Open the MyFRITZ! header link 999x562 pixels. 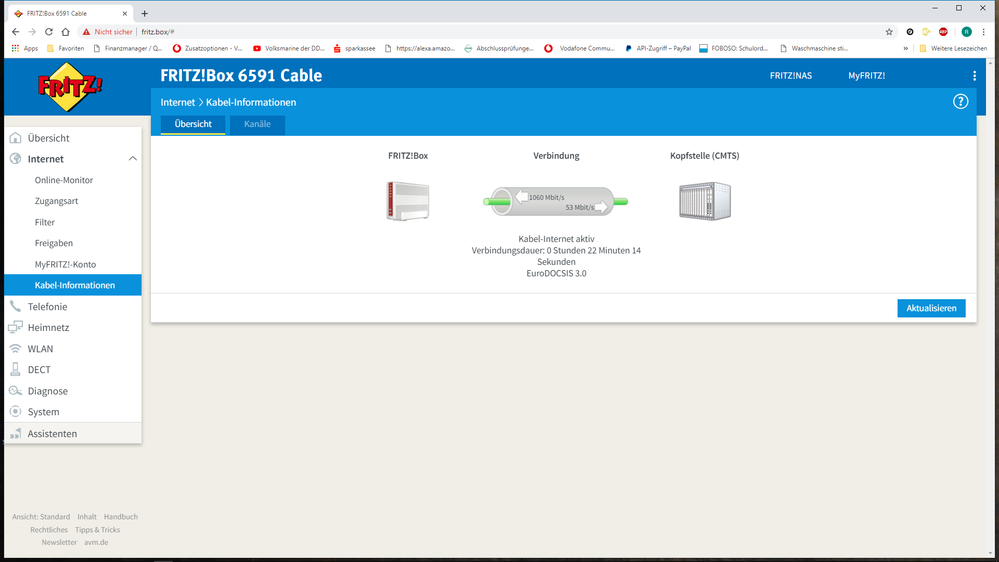click(866, 76)
